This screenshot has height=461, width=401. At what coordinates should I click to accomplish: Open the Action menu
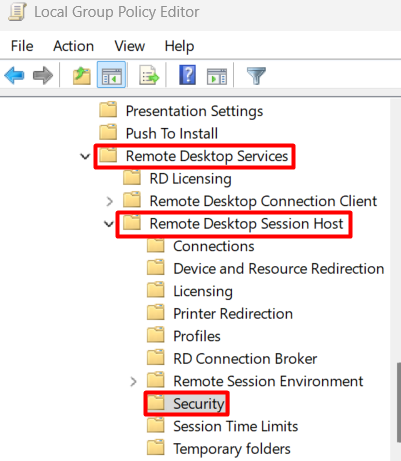74,46
